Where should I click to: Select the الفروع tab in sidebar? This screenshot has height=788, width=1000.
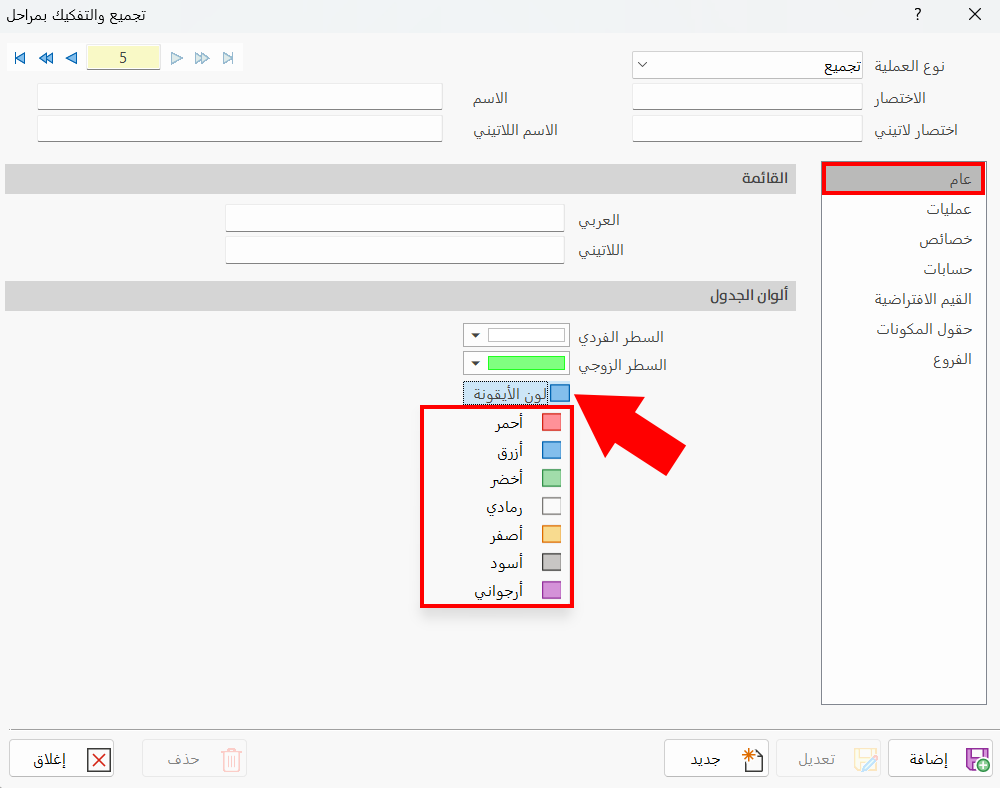point(904,360)
